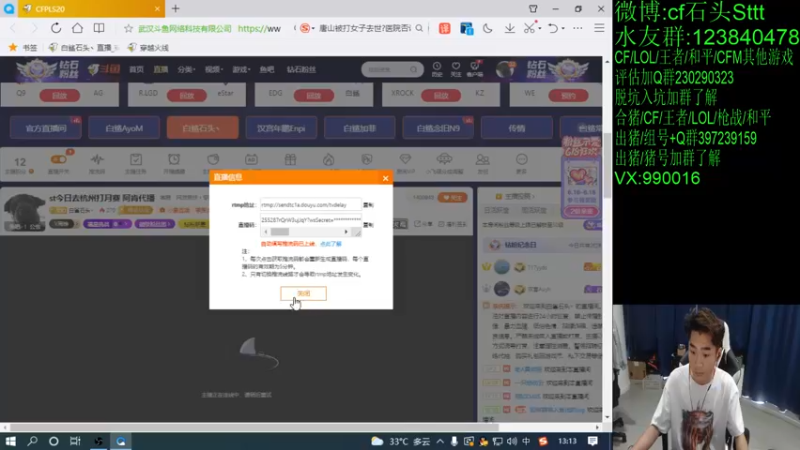Click the search magnifier in Douyu search box
800x450 pixels.
tap(413, 69)
